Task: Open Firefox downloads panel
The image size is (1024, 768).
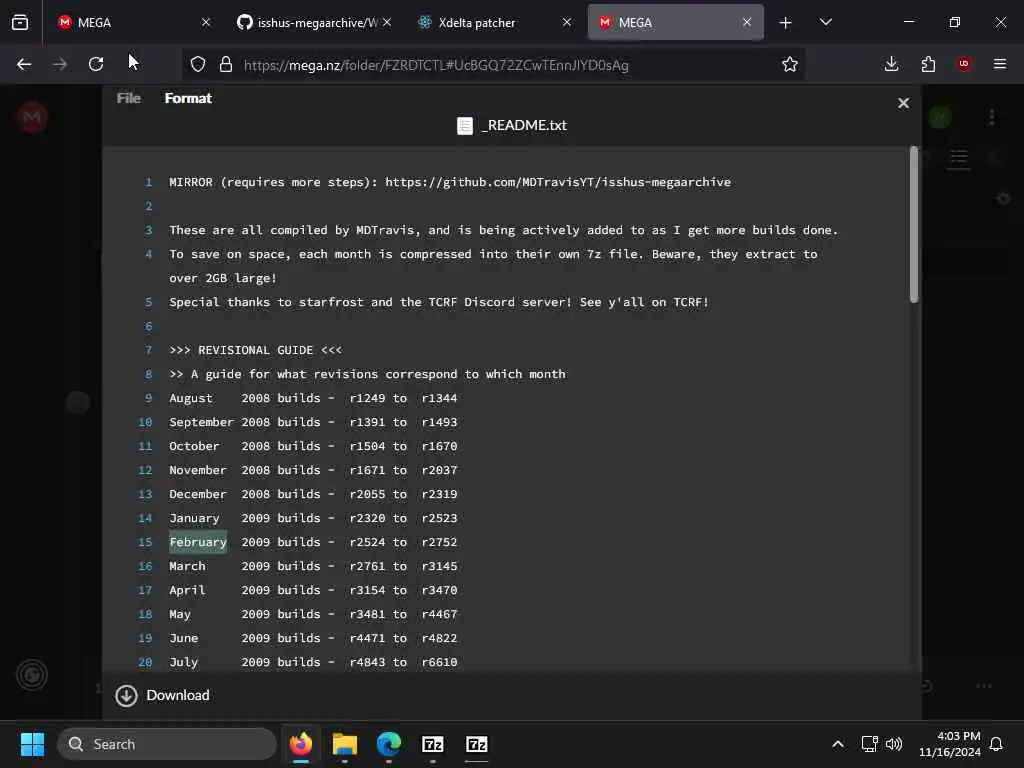Action: [x=891, y=64]
